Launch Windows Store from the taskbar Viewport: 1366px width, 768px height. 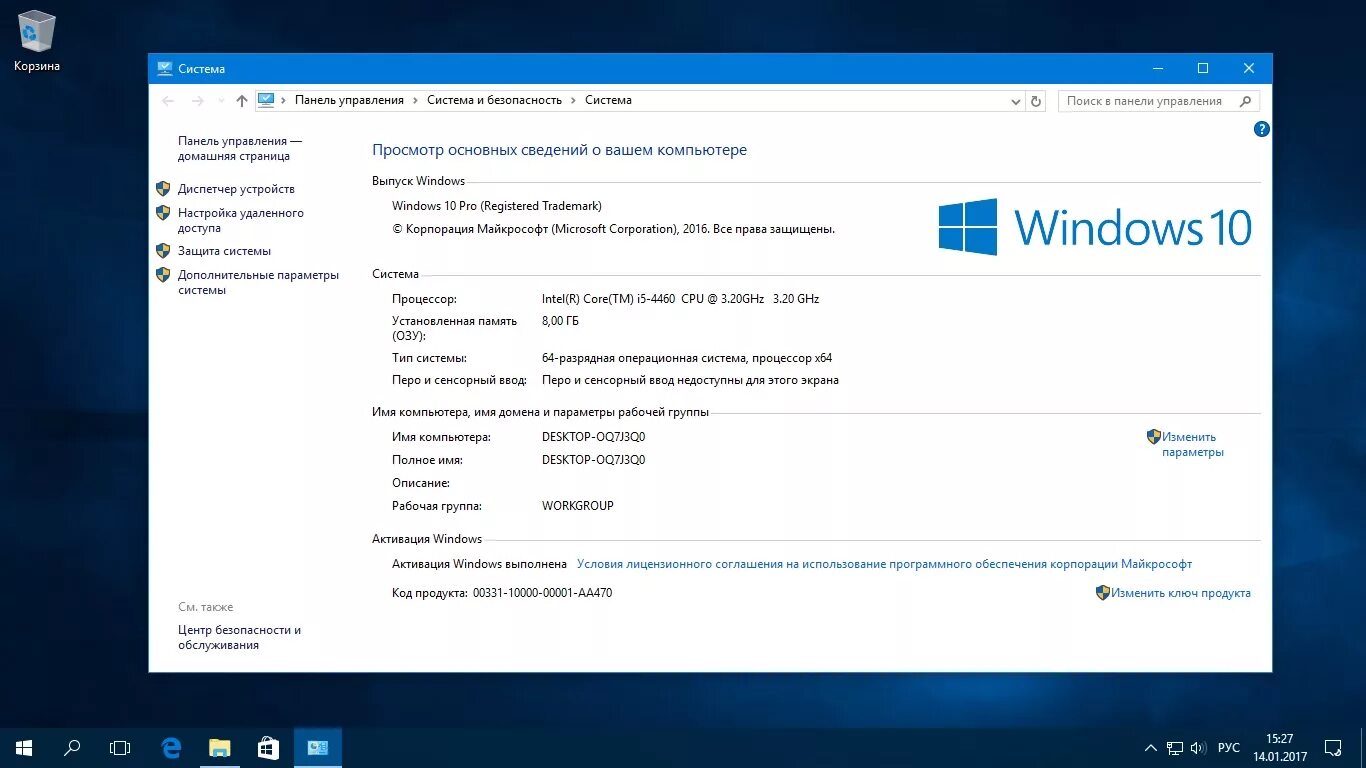click(268, 747)
